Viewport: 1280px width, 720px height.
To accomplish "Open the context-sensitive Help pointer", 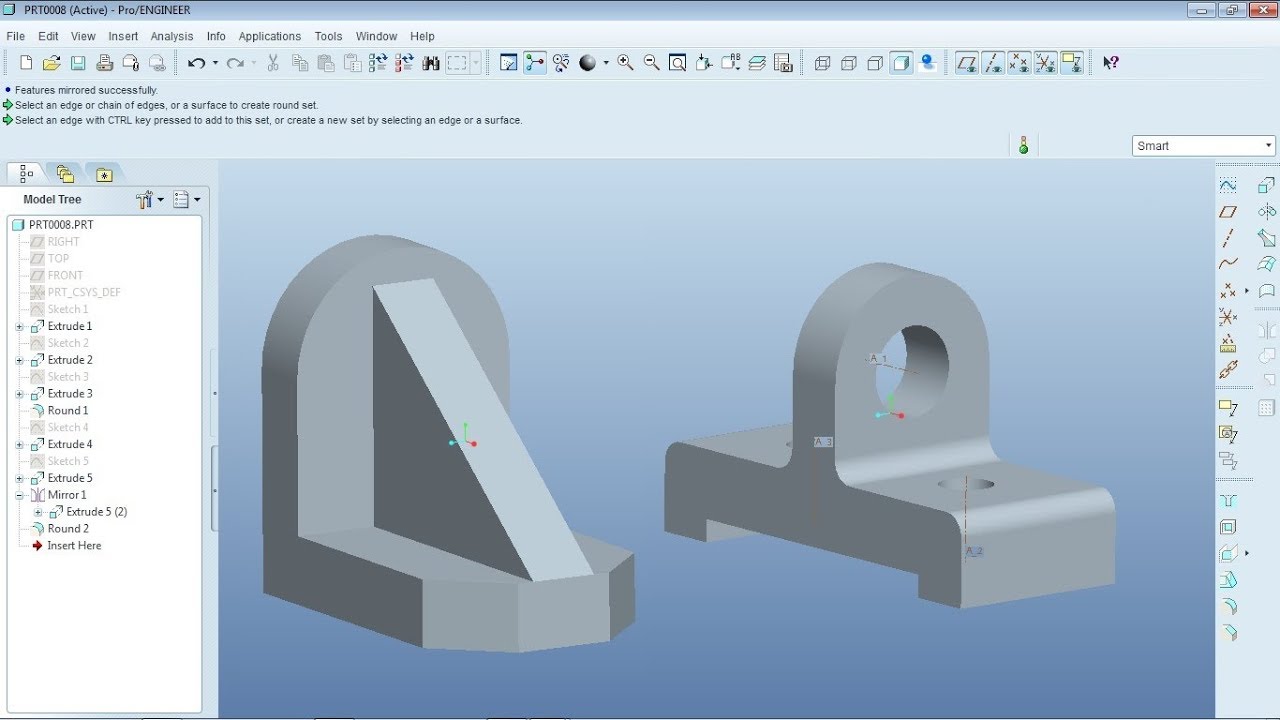I will point(1110,63).
